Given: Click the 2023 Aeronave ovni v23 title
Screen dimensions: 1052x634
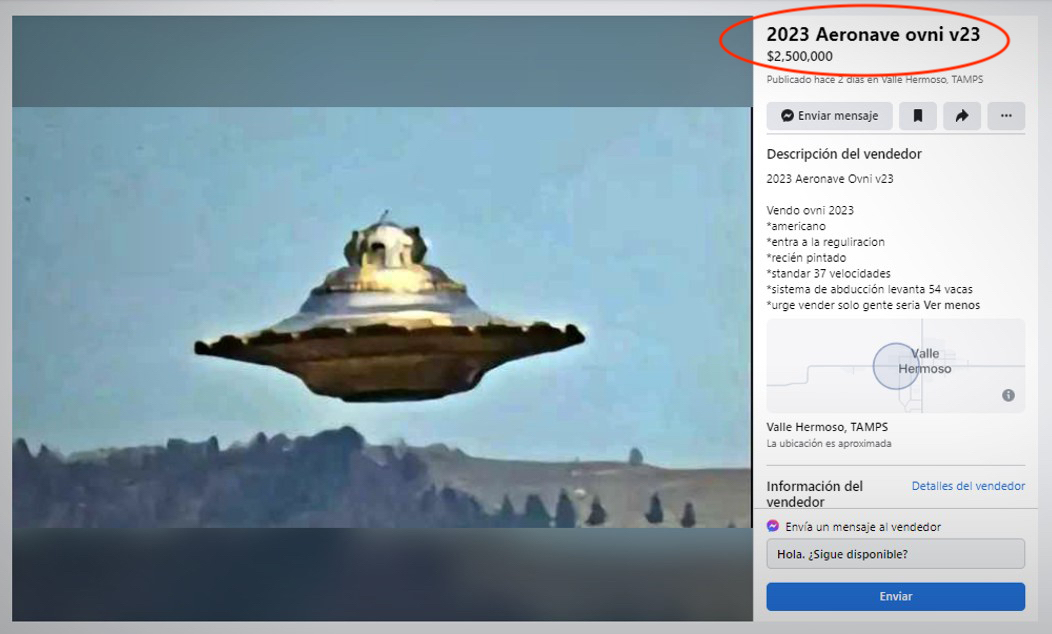Looking at the screenshot, I should [873, 34].
